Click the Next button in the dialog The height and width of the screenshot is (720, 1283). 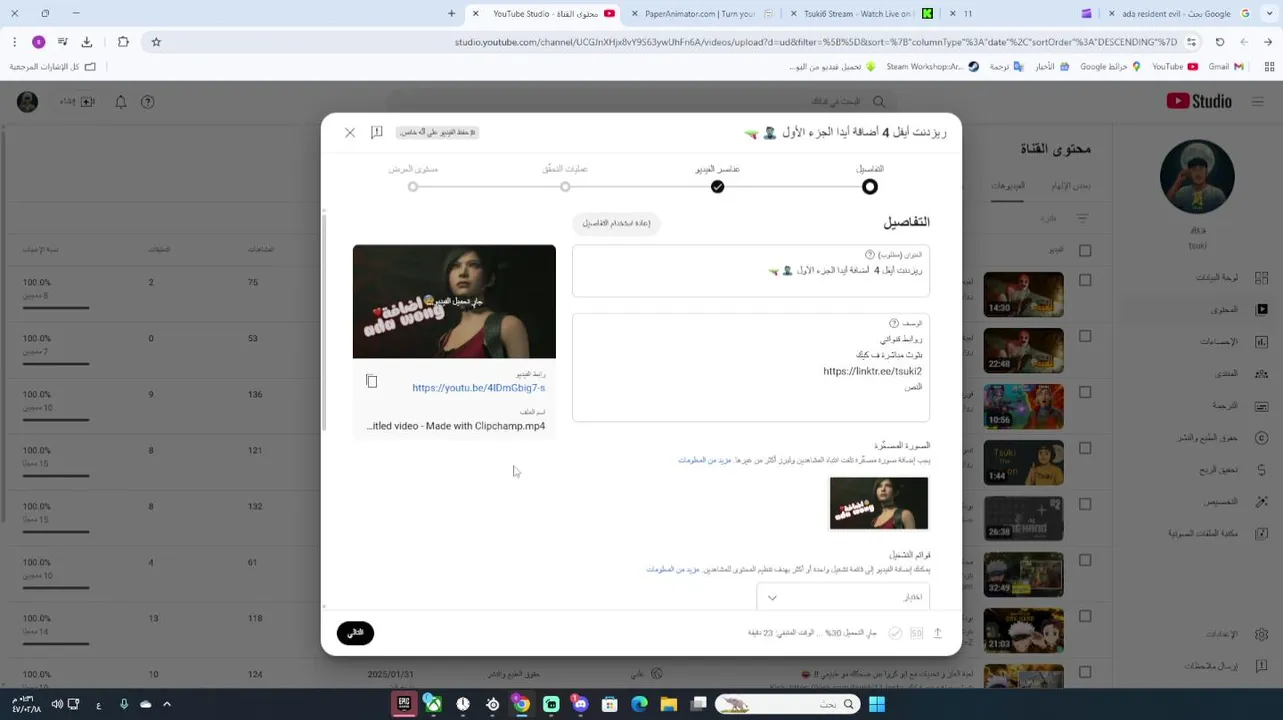(x=355, y=633)
